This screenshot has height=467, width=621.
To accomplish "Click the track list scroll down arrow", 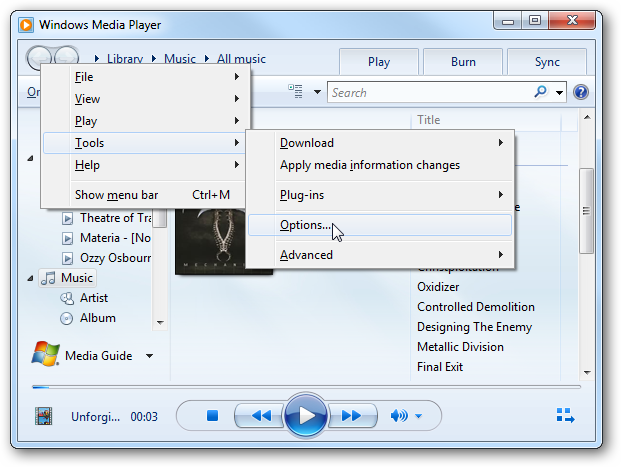I will click(x=587, y=372).
